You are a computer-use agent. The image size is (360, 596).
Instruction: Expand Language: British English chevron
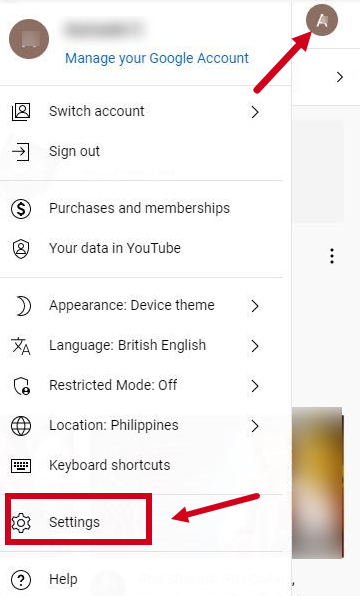click(x=255, y=346)
